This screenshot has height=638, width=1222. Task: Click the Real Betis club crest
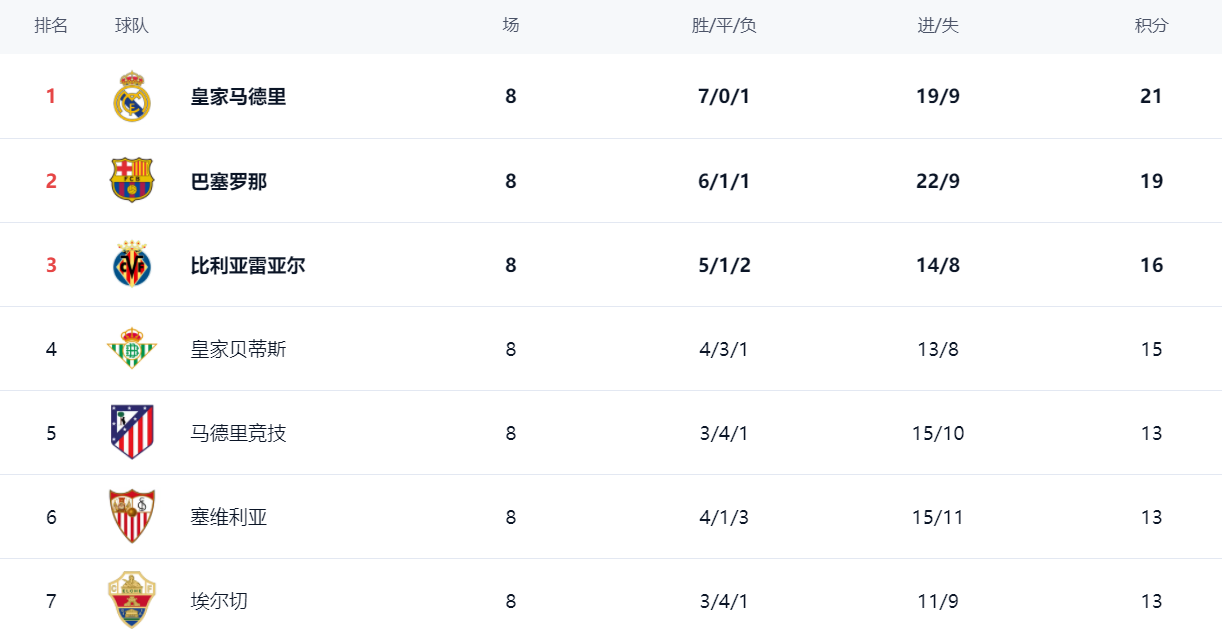click(x=131, y=349)
